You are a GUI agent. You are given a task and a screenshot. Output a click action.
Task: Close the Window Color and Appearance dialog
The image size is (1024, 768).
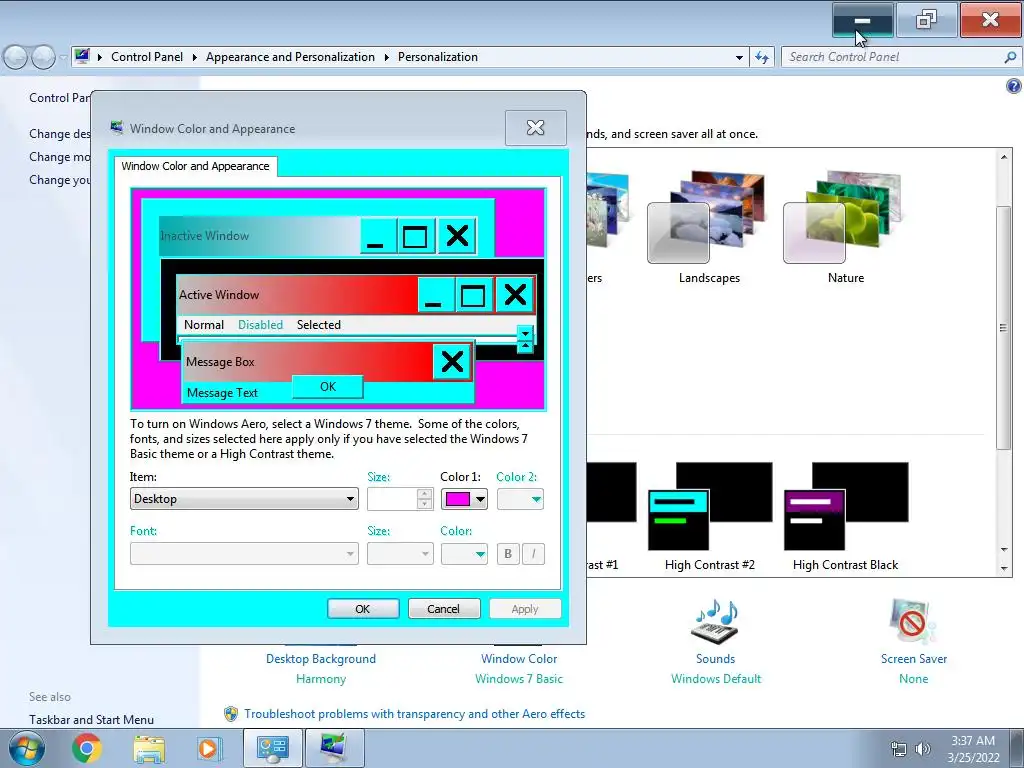(x=536, y=128)
